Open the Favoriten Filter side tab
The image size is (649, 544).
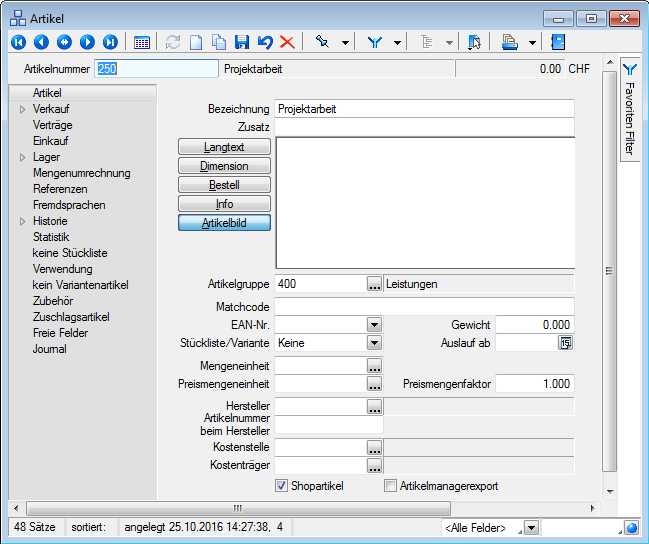(630, 110)
